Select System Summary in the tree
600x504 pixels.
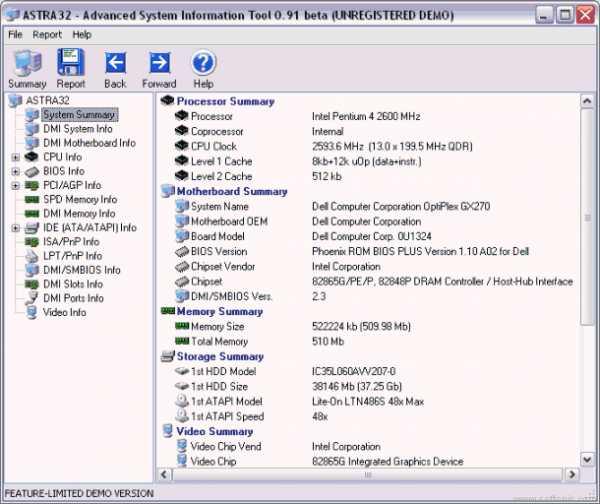pos(79,114)
